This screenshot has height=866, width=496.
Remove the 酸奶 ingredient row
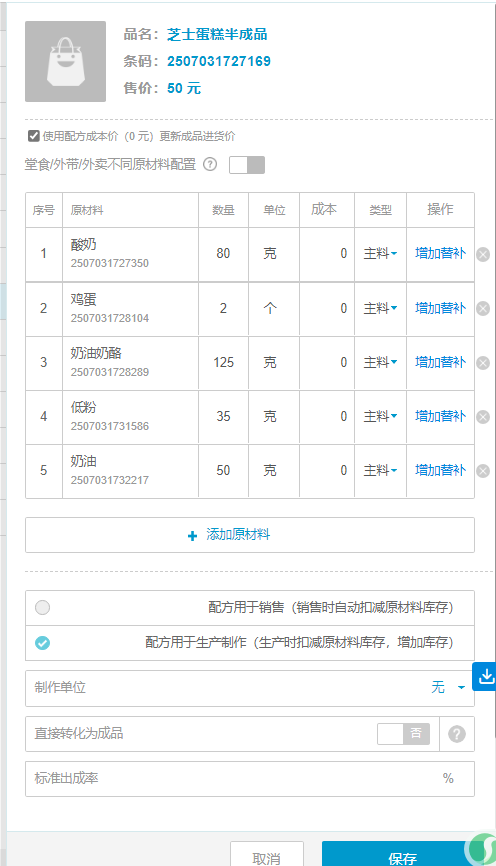pos(483,254)
